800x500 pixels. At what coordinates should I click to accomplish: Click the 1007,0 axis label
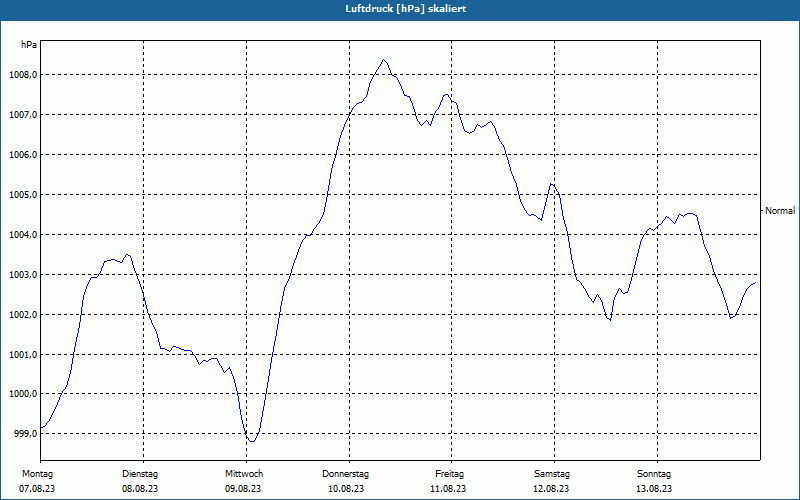click(23, 115)
